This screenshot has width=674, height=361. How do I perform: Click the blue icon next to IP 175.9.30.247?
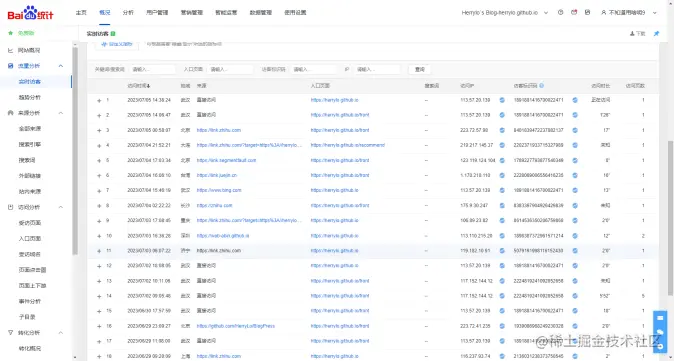click(502, 205)
